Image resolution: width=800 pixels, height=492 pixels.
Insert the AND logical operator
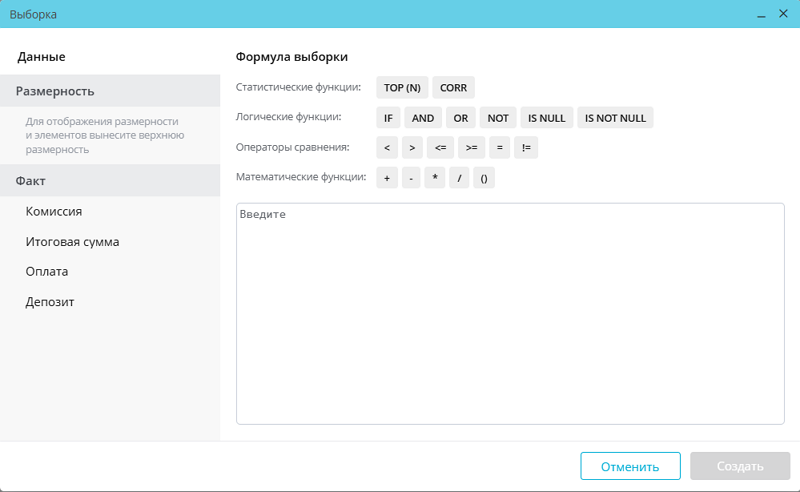tap(423, 118)
